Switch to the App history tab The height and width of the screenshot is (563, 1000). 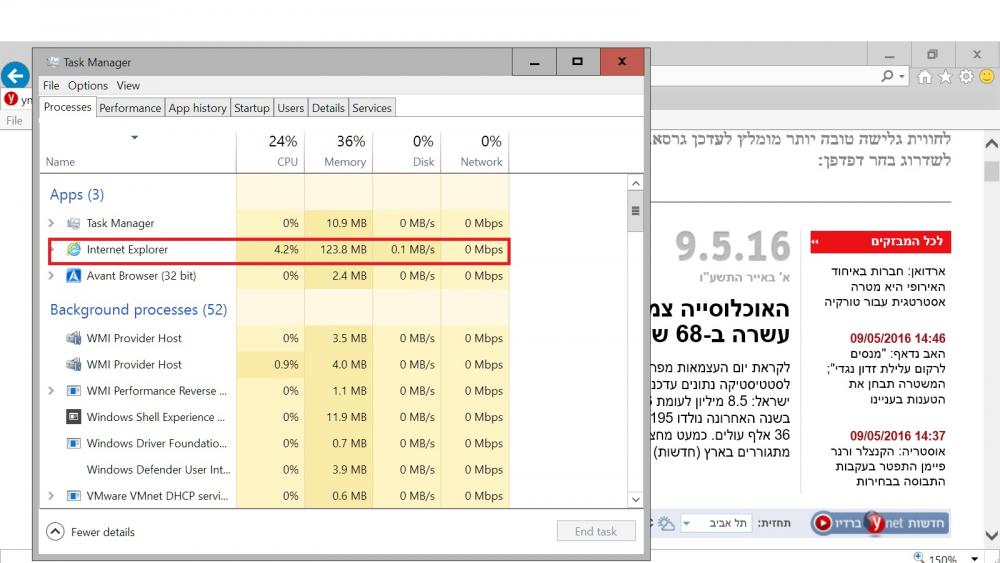[198, 108]
